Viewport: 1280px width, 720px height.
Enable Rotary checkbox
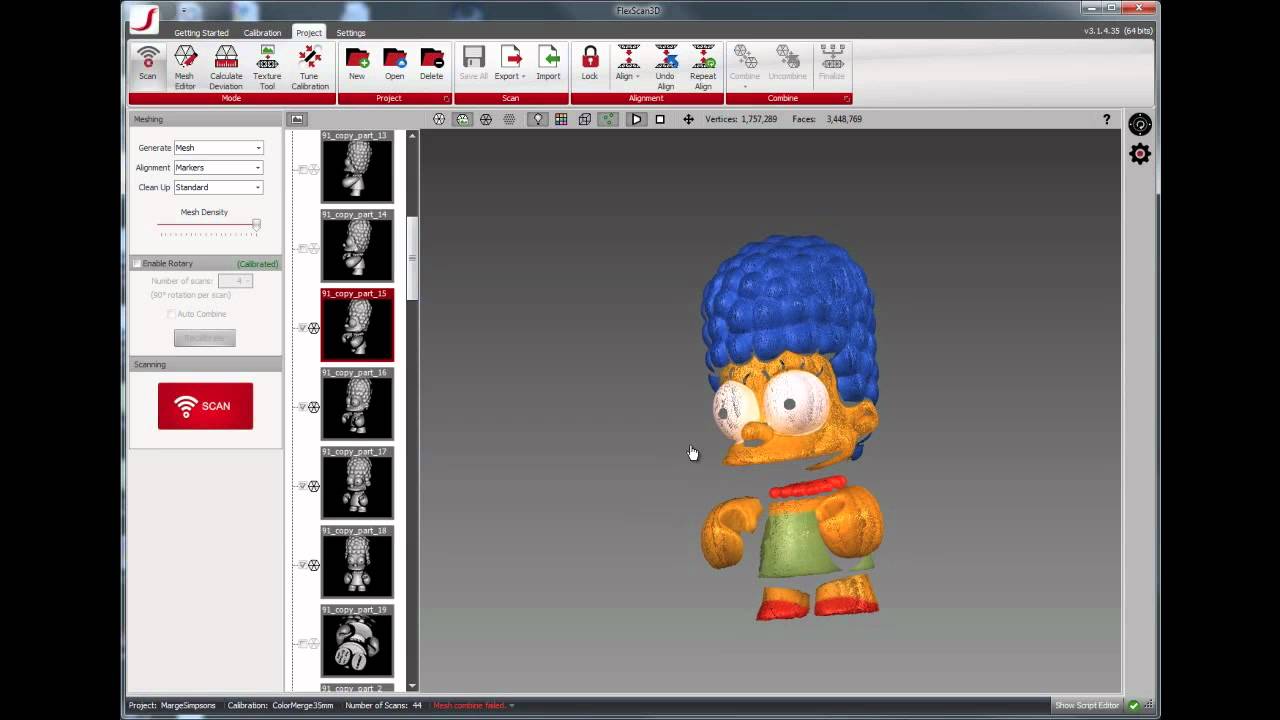137,263
